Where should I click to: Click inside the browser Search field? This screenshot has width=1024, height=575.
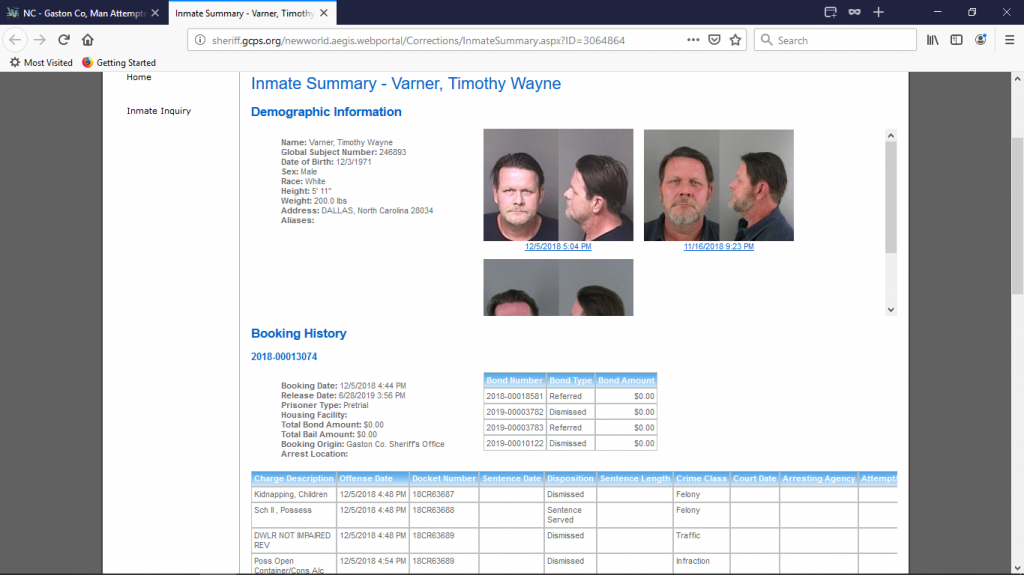(x=840, y=40)
